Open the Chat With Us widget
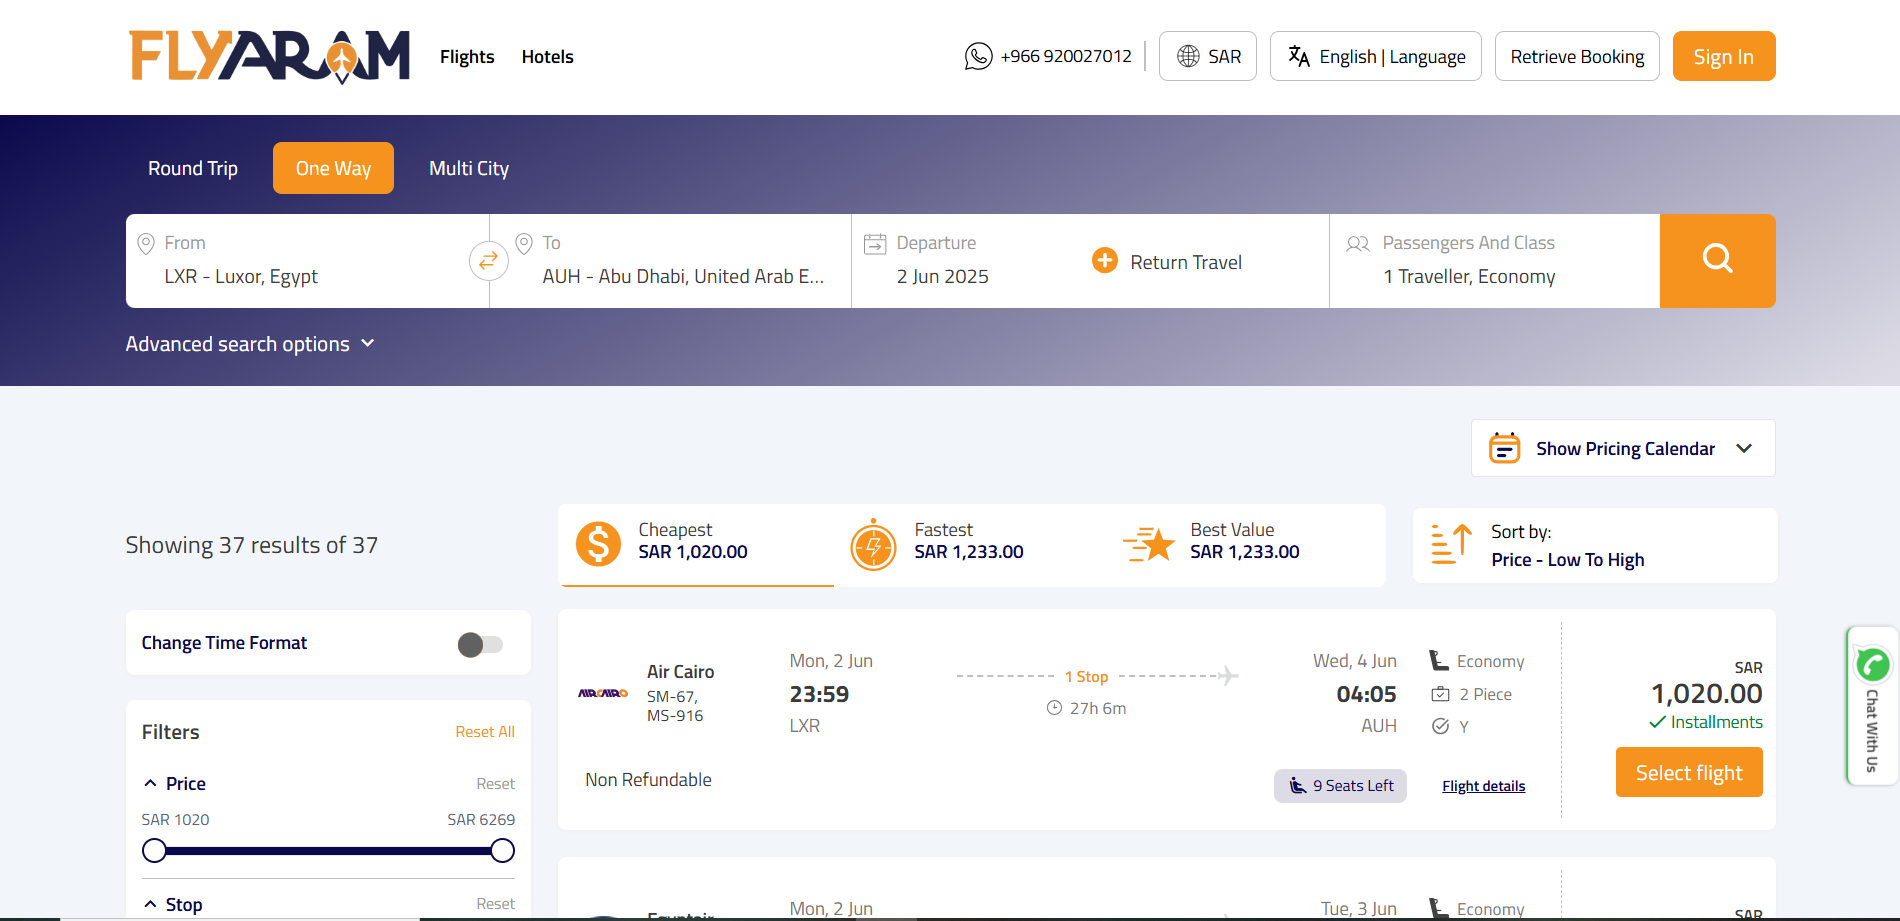 pos(1871,706)
